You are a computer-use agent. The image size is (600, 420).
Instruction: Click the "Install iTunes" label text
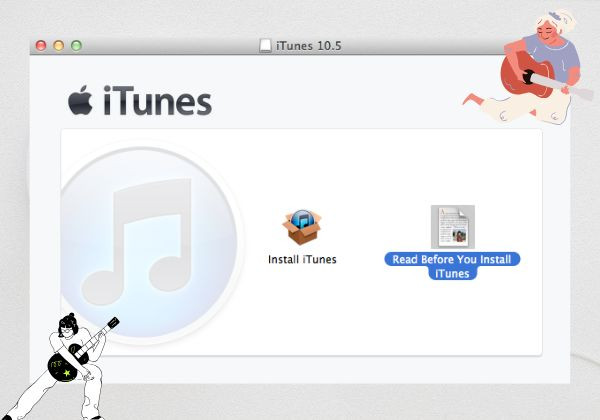[x=302, y=259]
